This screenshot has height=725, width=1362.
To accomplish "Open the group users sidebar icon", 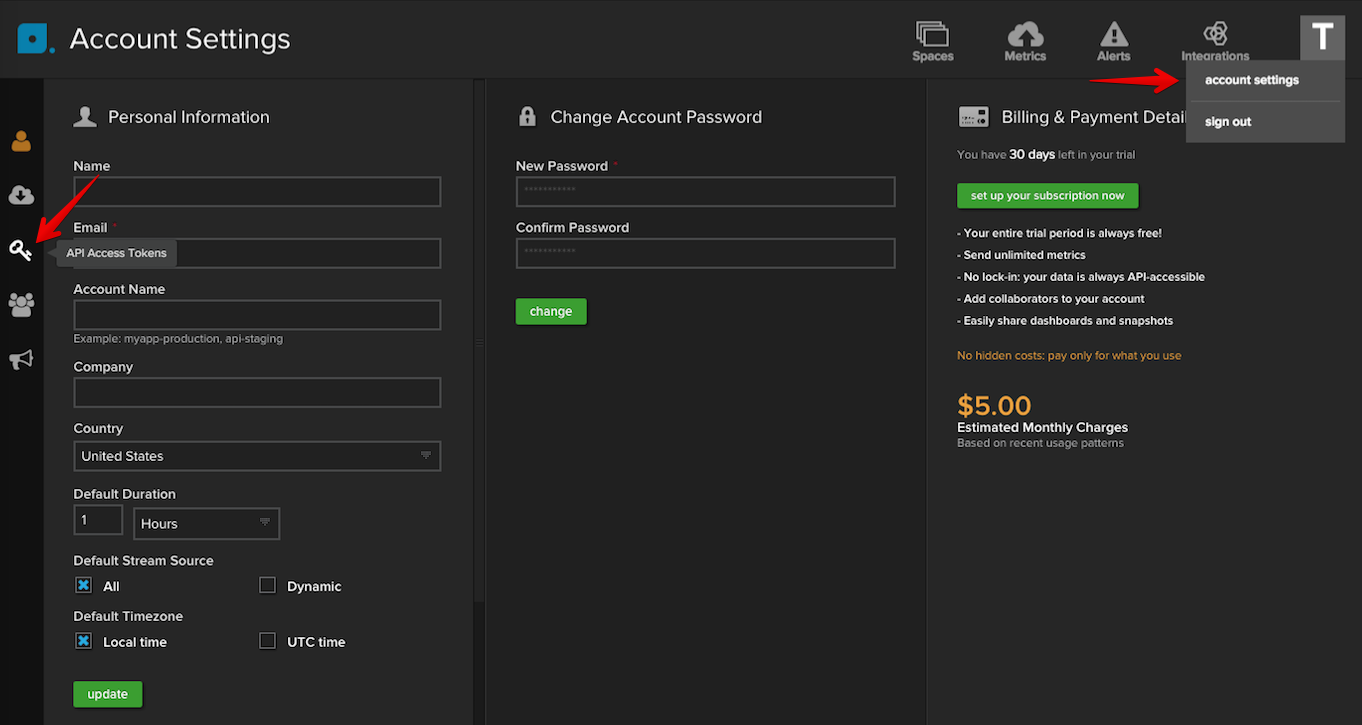I will 21,304.
